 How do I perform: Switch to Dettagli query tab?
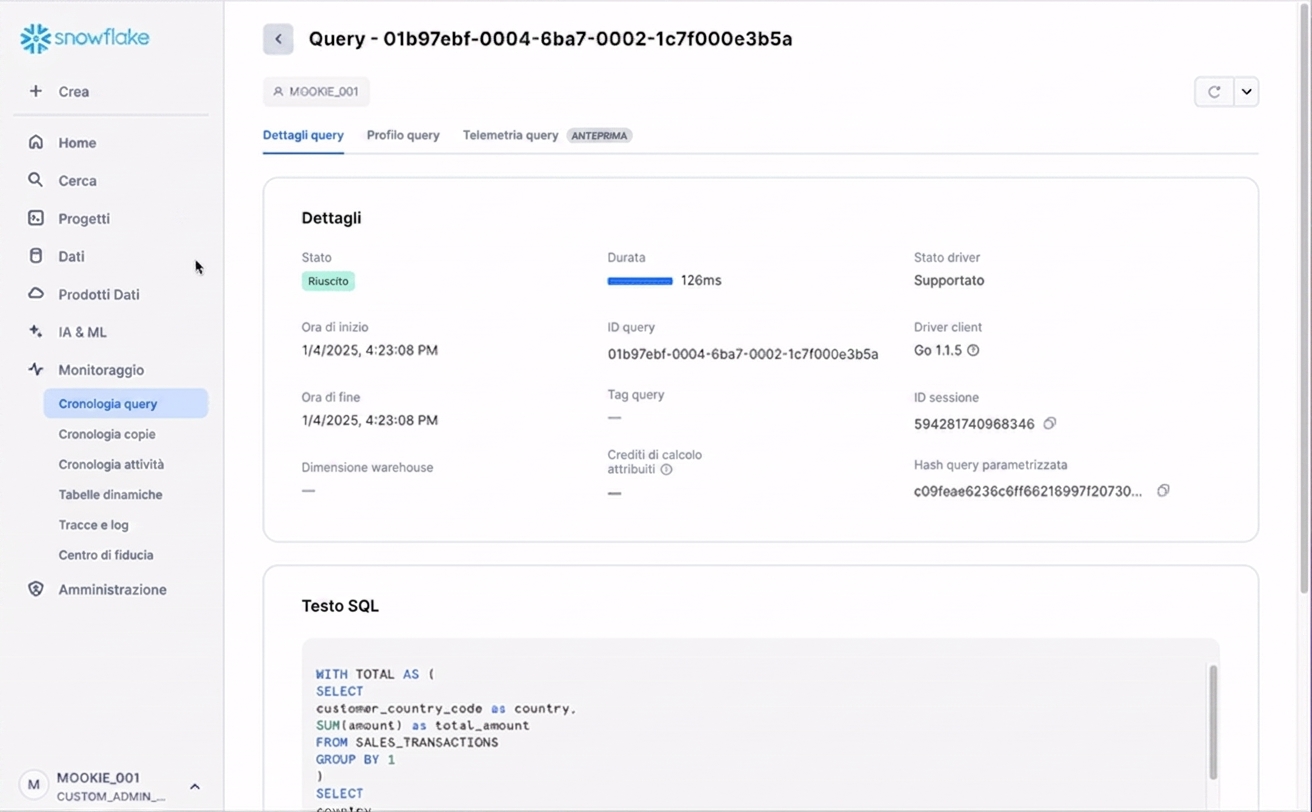pyautogui.click(x=303, y=135)
